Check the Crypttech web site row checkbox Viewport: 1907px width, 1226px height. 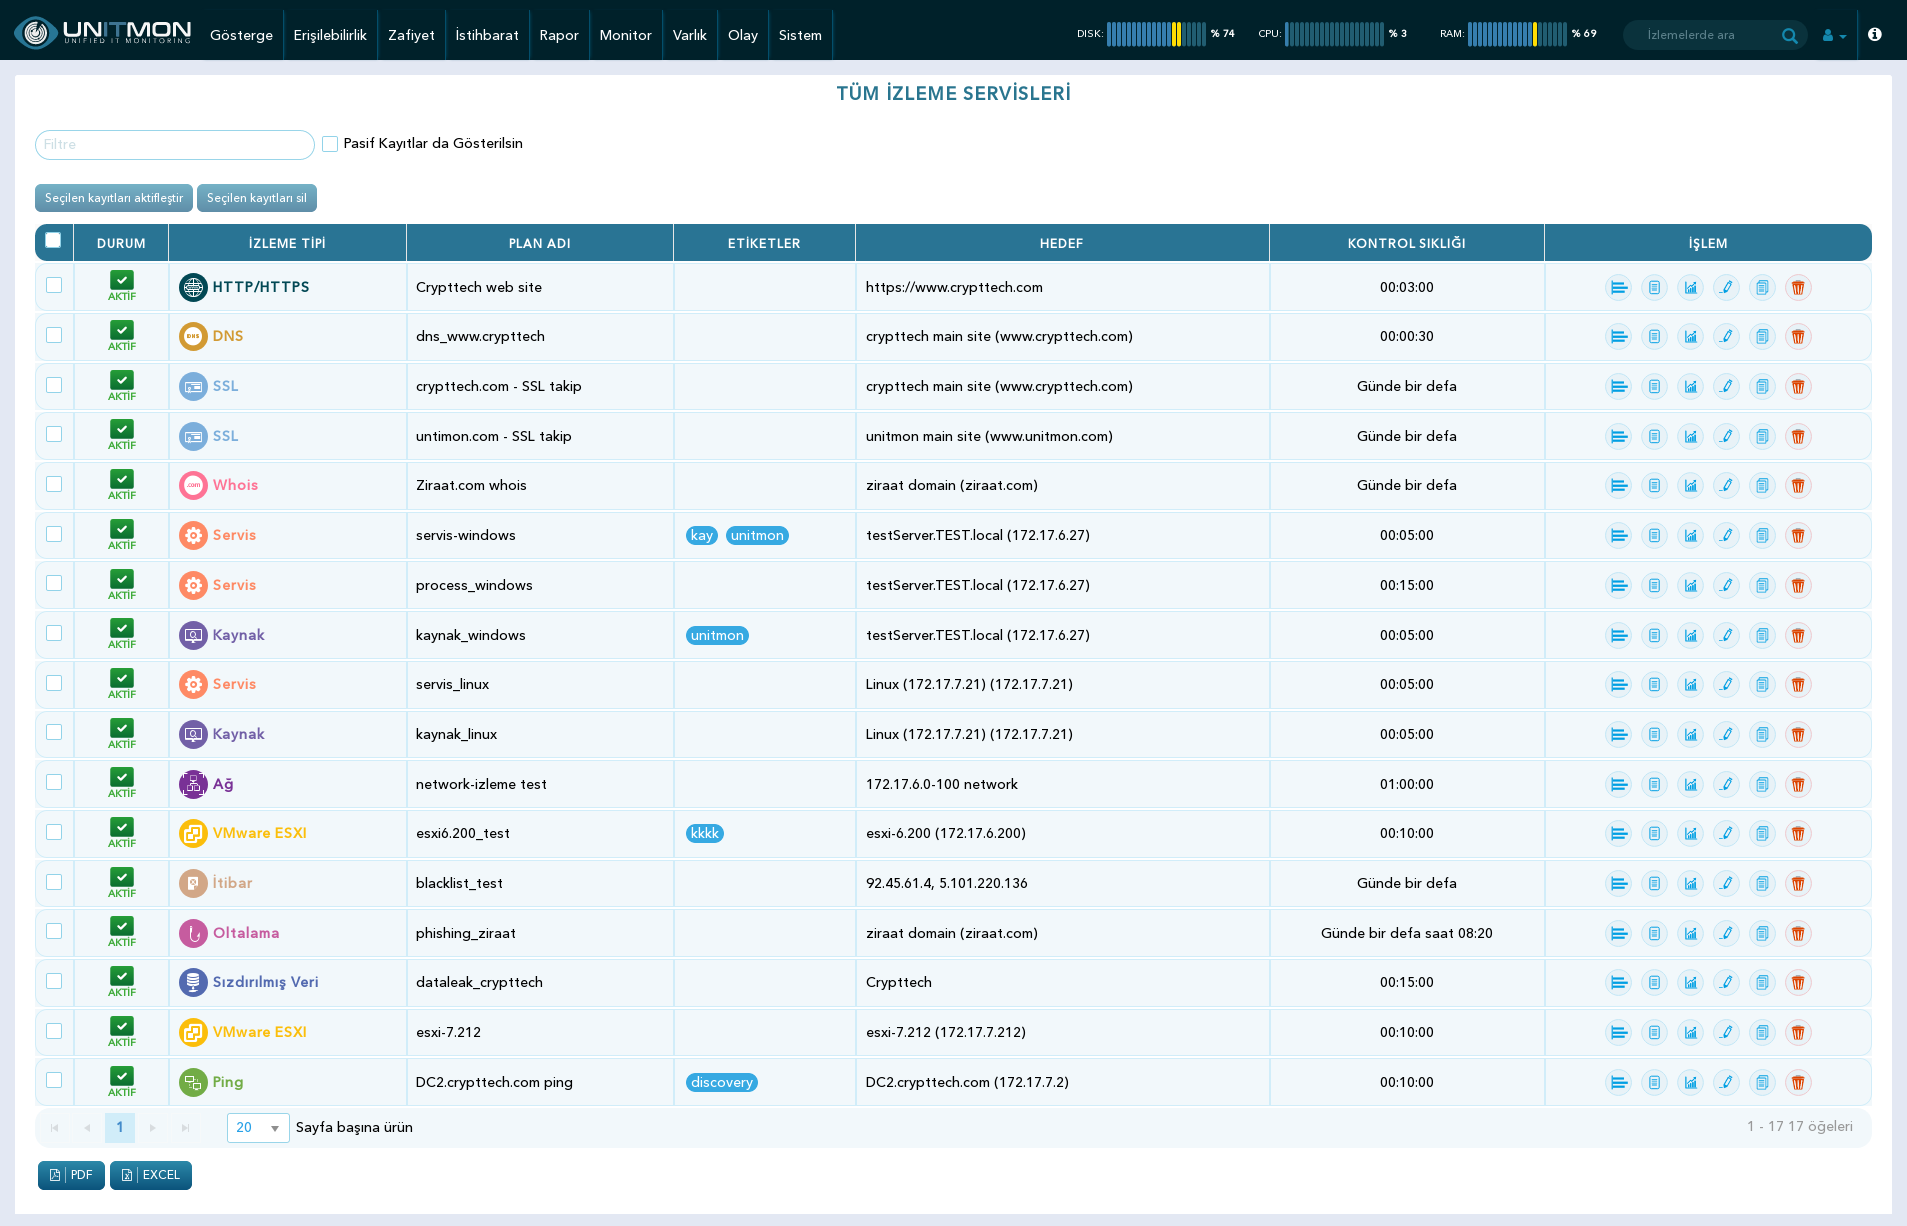tap(54, 285)
